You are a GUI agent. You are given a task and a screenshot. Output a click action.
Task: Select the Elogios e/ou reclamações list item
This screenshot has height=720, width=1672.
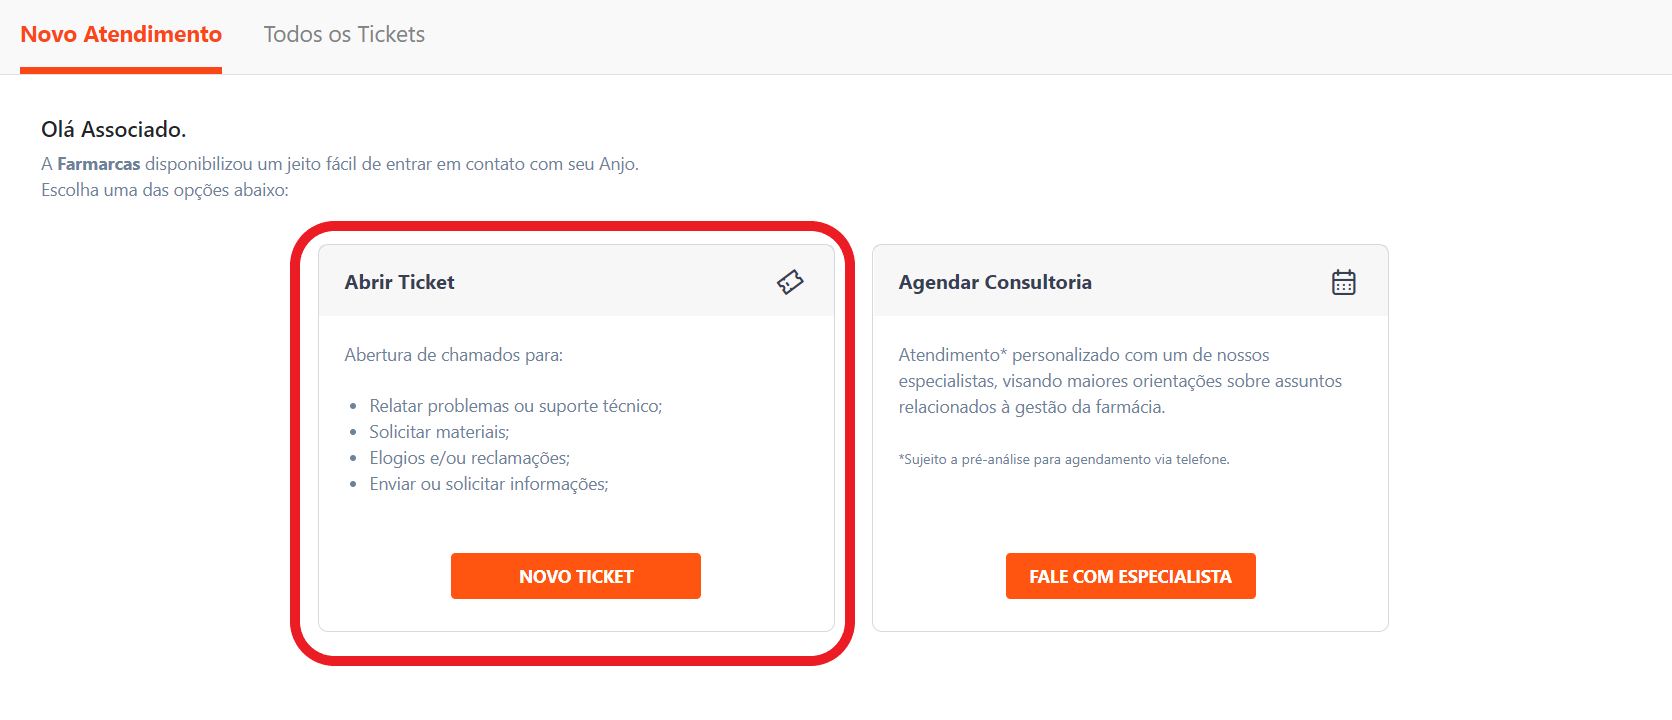[469, 458]
